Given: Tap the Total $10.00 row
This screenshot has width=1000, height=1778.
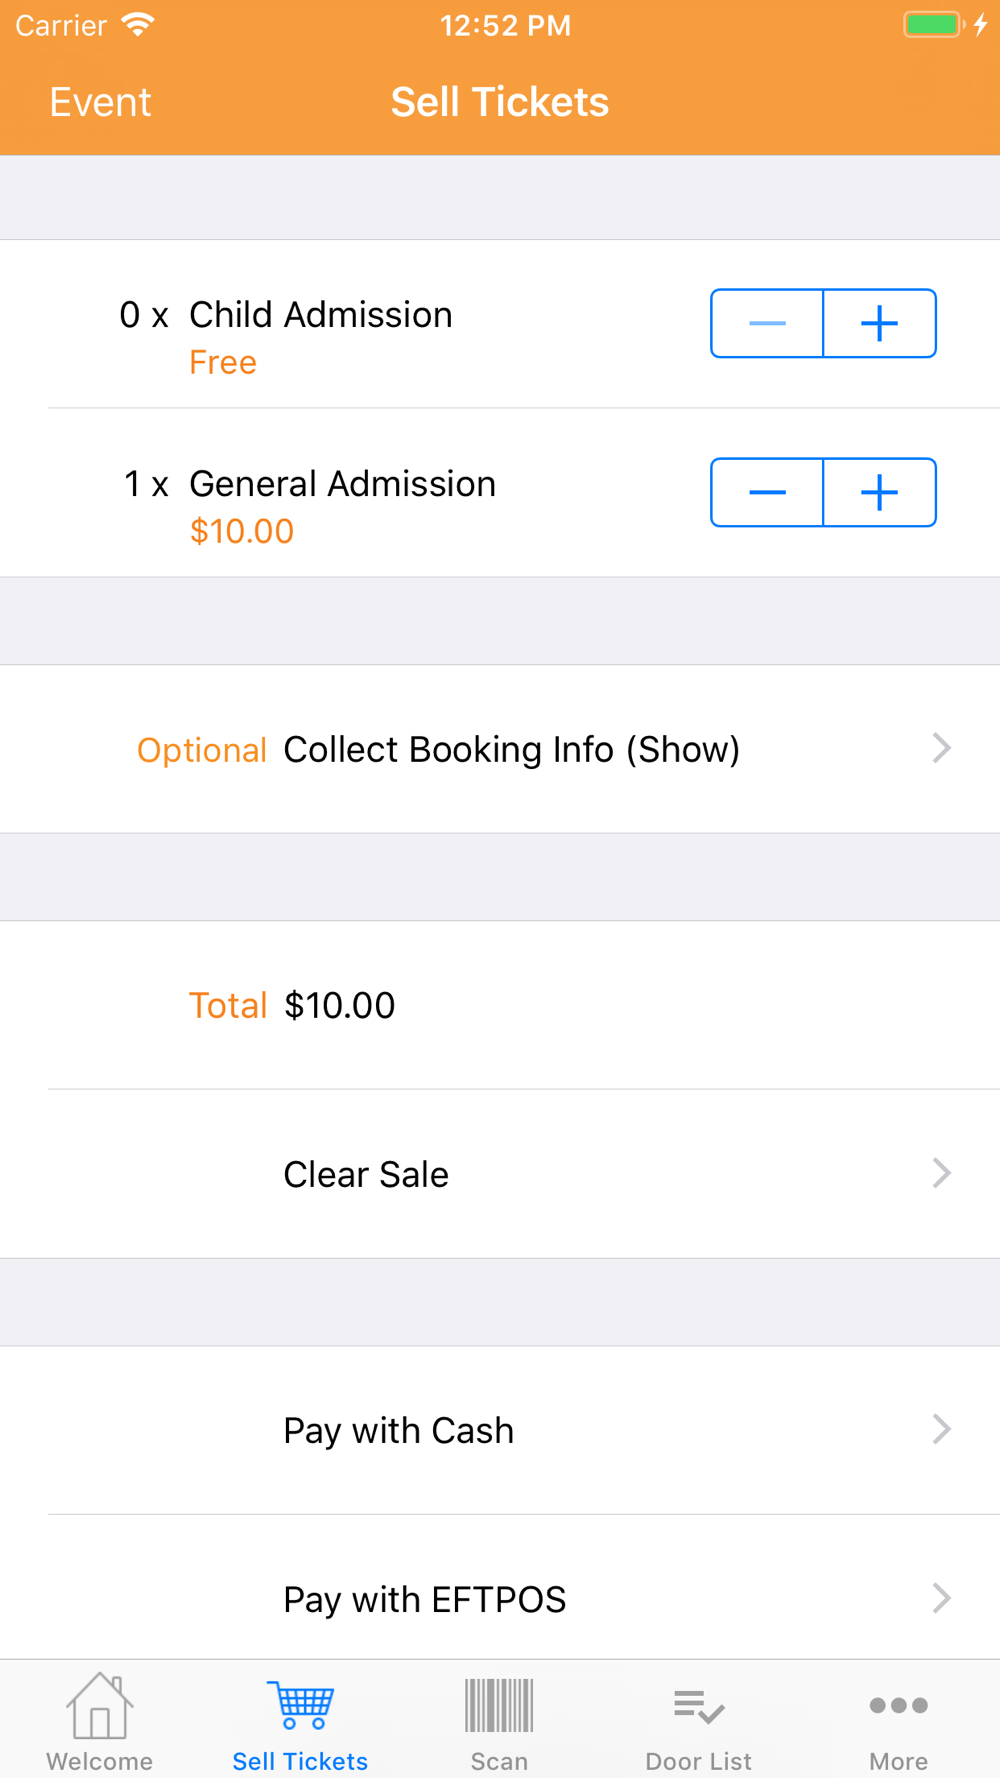Looking at the screenshot, I should pyautogui.click(x=500, y=1005).
